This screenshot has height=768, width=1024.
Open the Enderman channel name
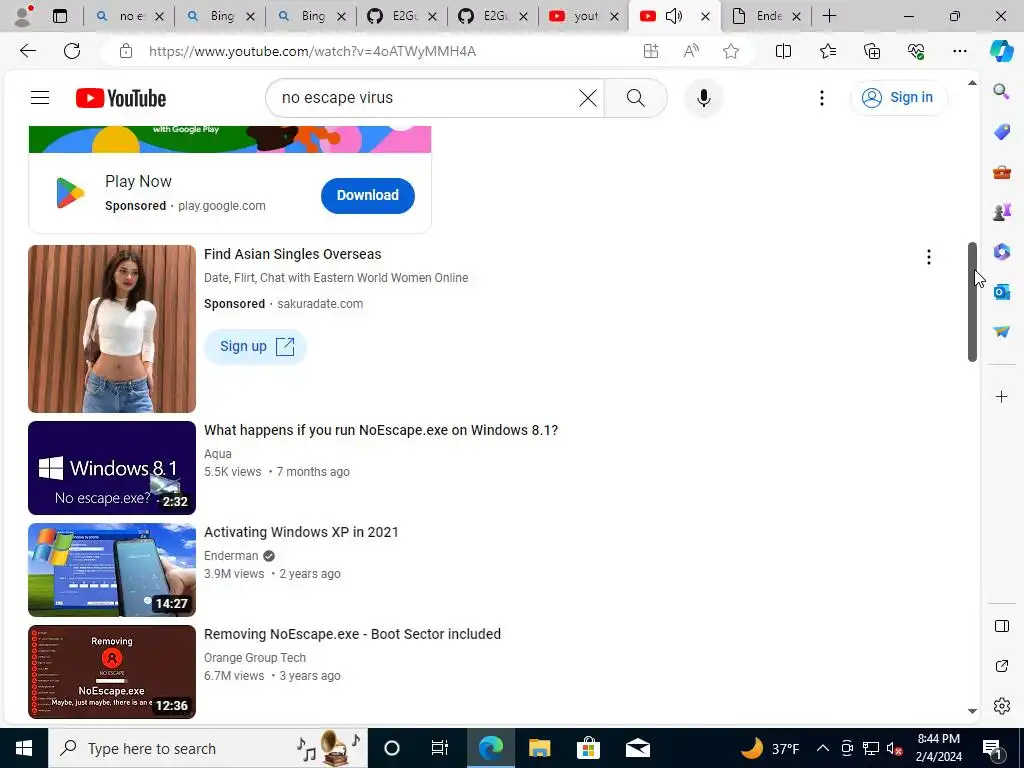[x=231, y=556]
